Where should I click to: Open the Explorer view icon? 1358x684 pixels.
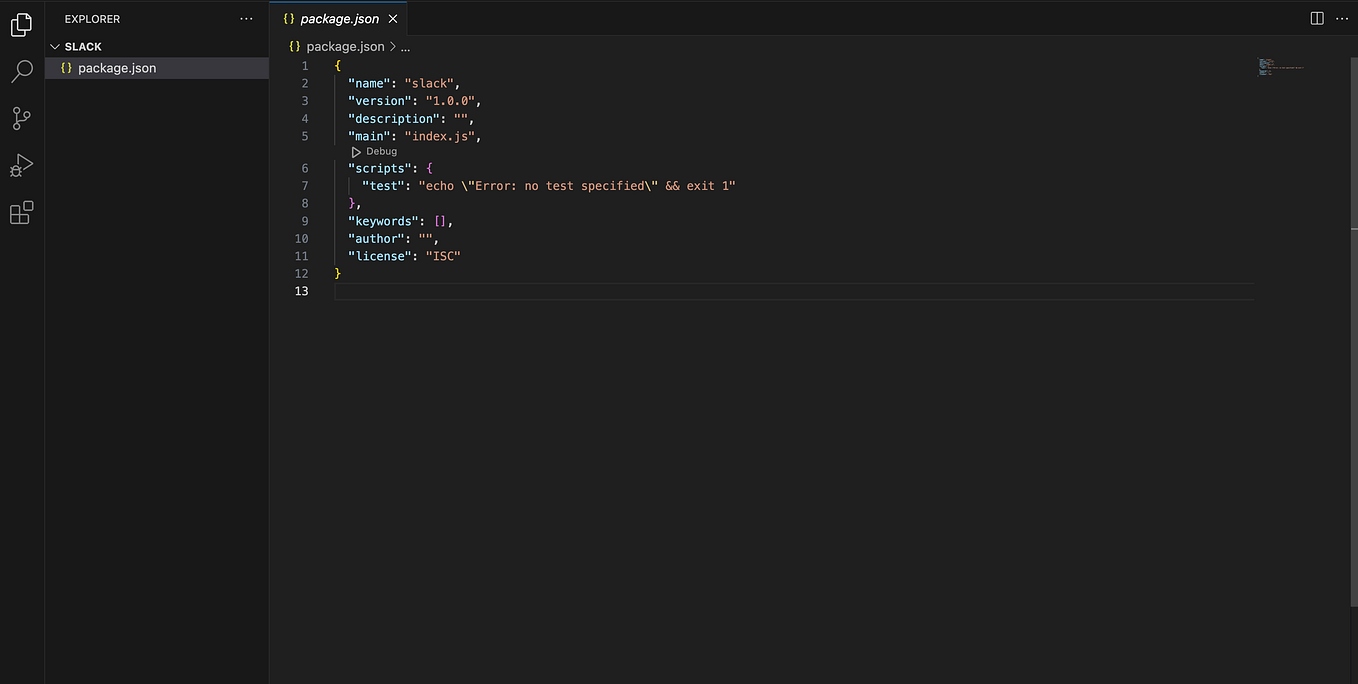tap(21, 25)
